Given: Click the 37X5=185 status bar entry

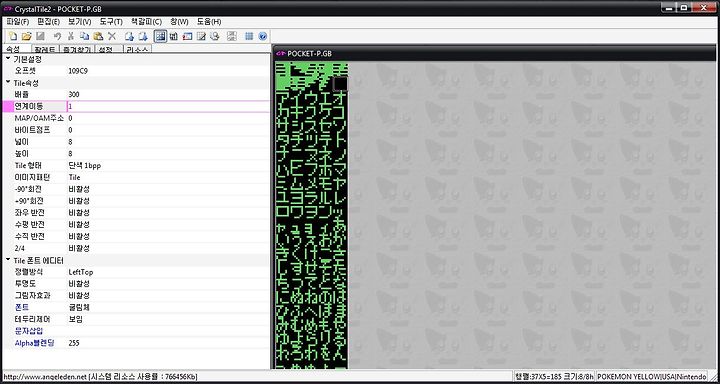Looking at the screenshot, I should (555, 377).
